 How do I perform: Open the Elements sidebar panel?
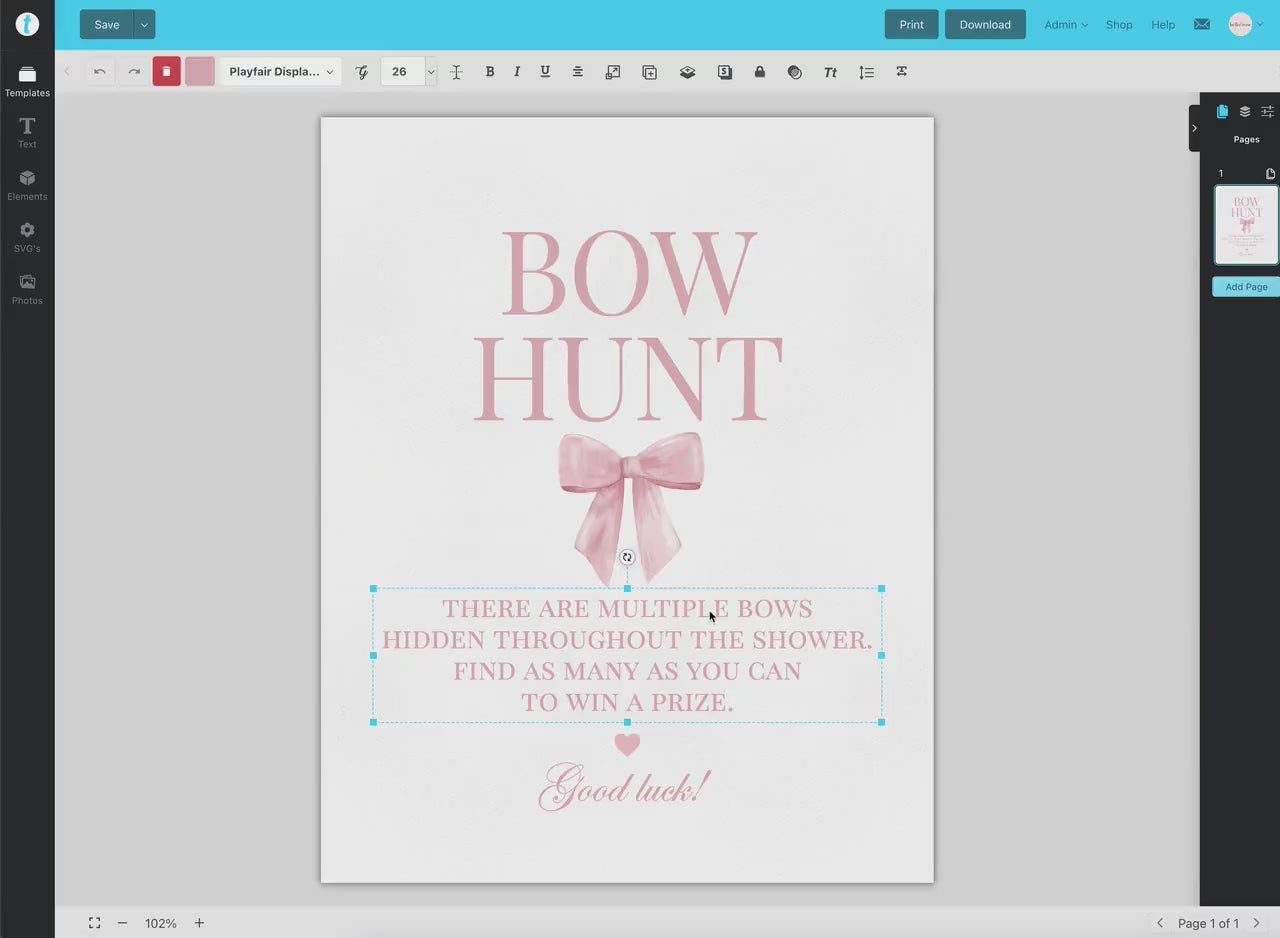pyautogui.click(x=27, y=185)
